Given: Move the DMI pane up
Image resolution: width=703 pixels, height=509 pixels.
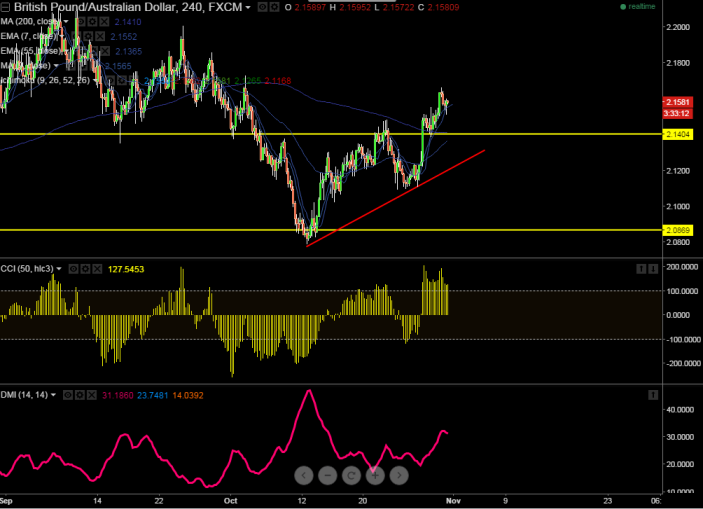Looking at the screenshot, I should (x=653, y=395).
